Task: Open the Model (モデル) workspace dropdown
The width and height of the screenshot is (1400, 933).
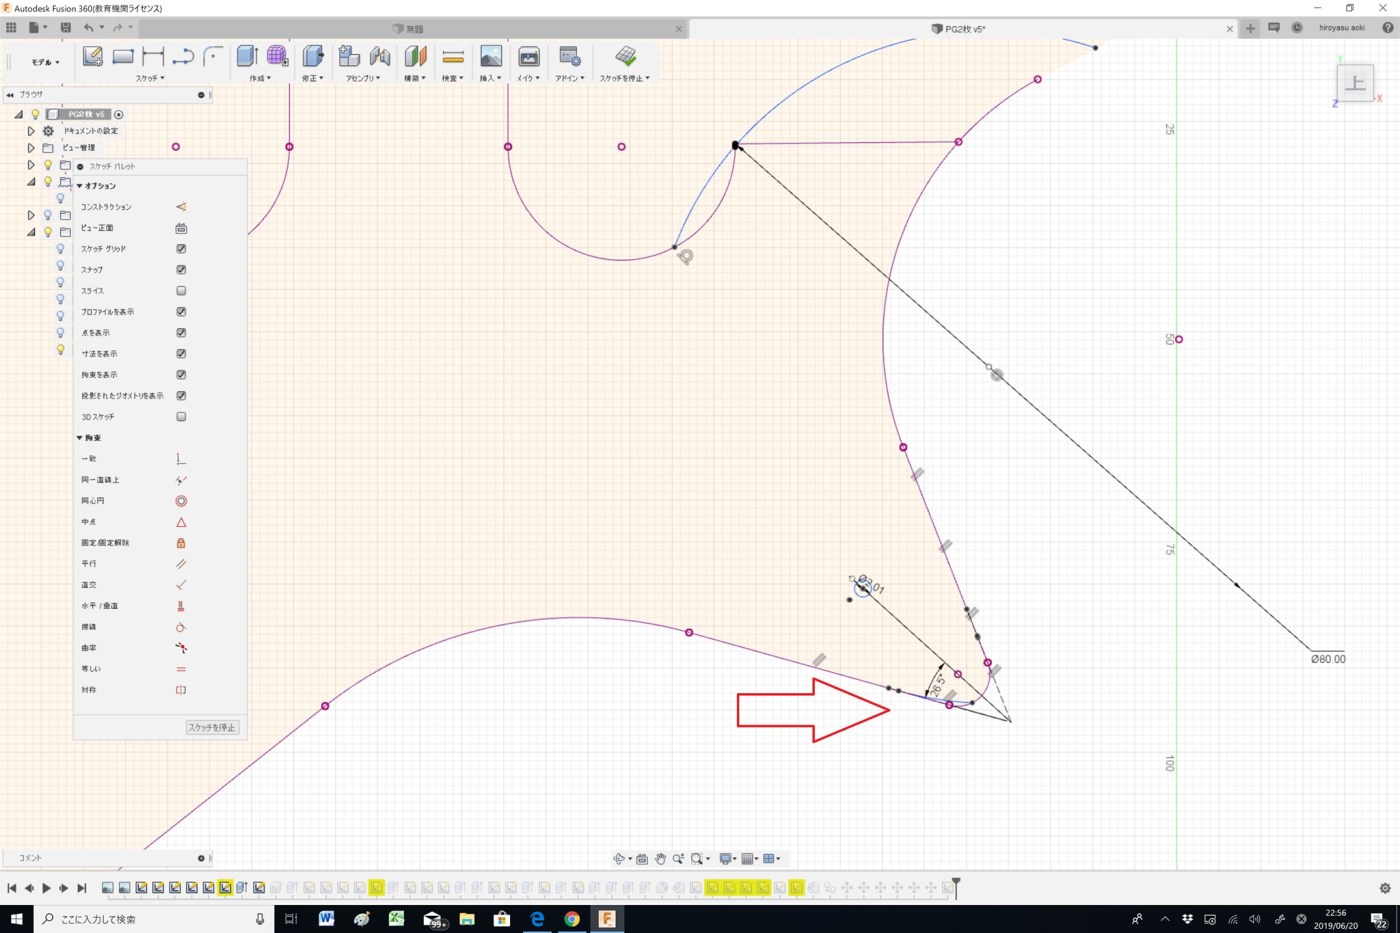Action: 45,62
